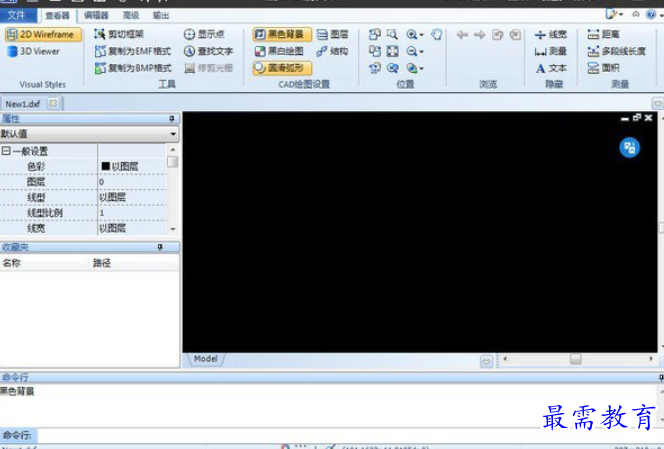This screenshot has width=664, height=449.
Task: Open the 图层 layers dialog
Action: coord(332,34)
